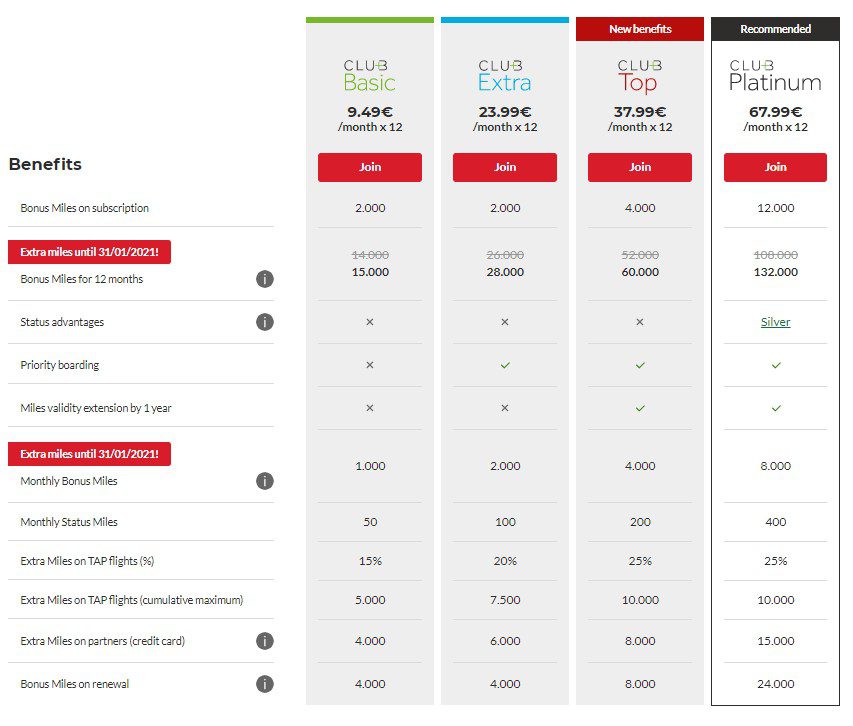The width and height of the screenshot is (853, 726).
Task: Click the 1.000 Monthly Bonus Miles value
Action: click(370, 466)
